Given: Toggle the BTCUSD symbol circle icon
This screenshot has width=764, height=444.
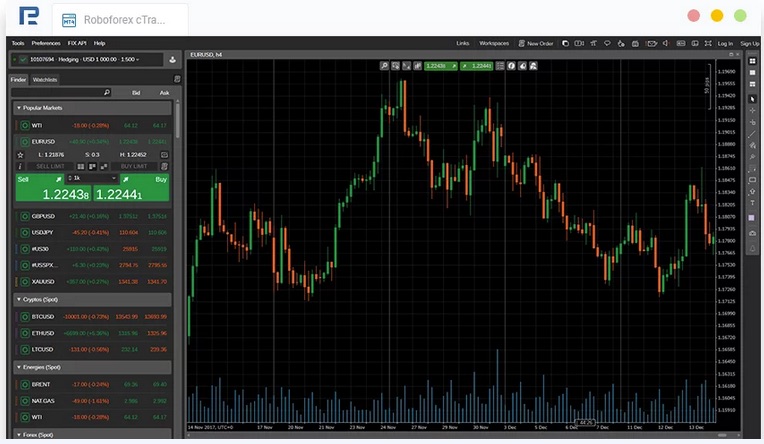Looking at the screenshot, I should [25, 317].
